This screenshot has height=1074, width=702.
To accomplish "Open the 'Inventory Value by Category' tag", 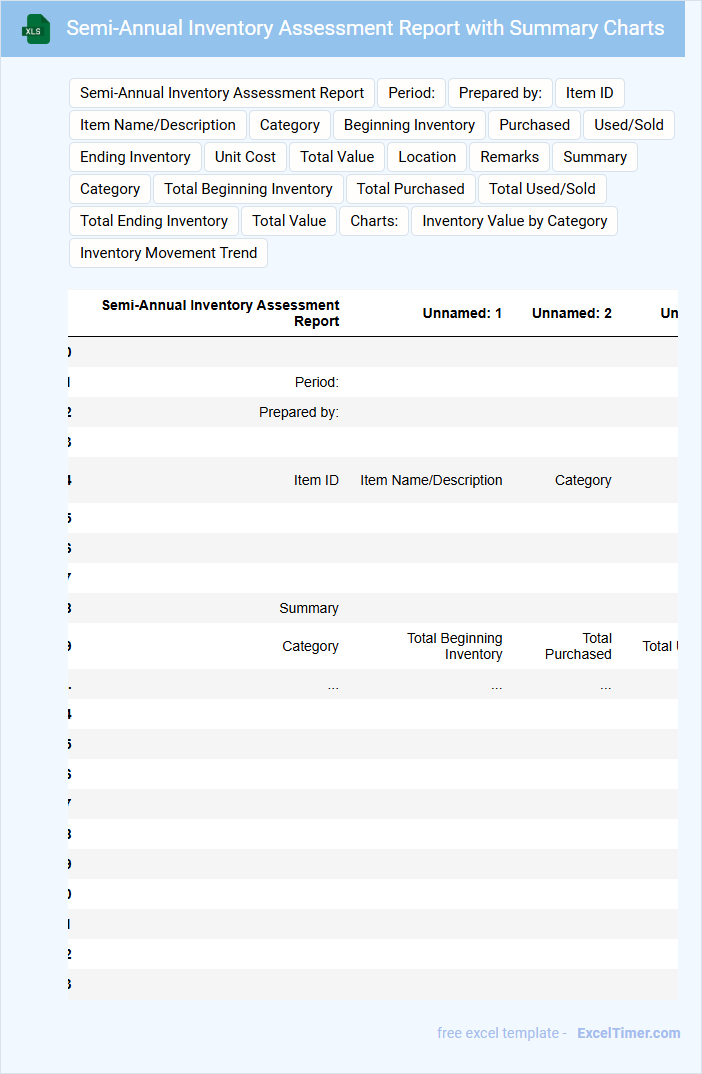I will click(x=514, y=221).
